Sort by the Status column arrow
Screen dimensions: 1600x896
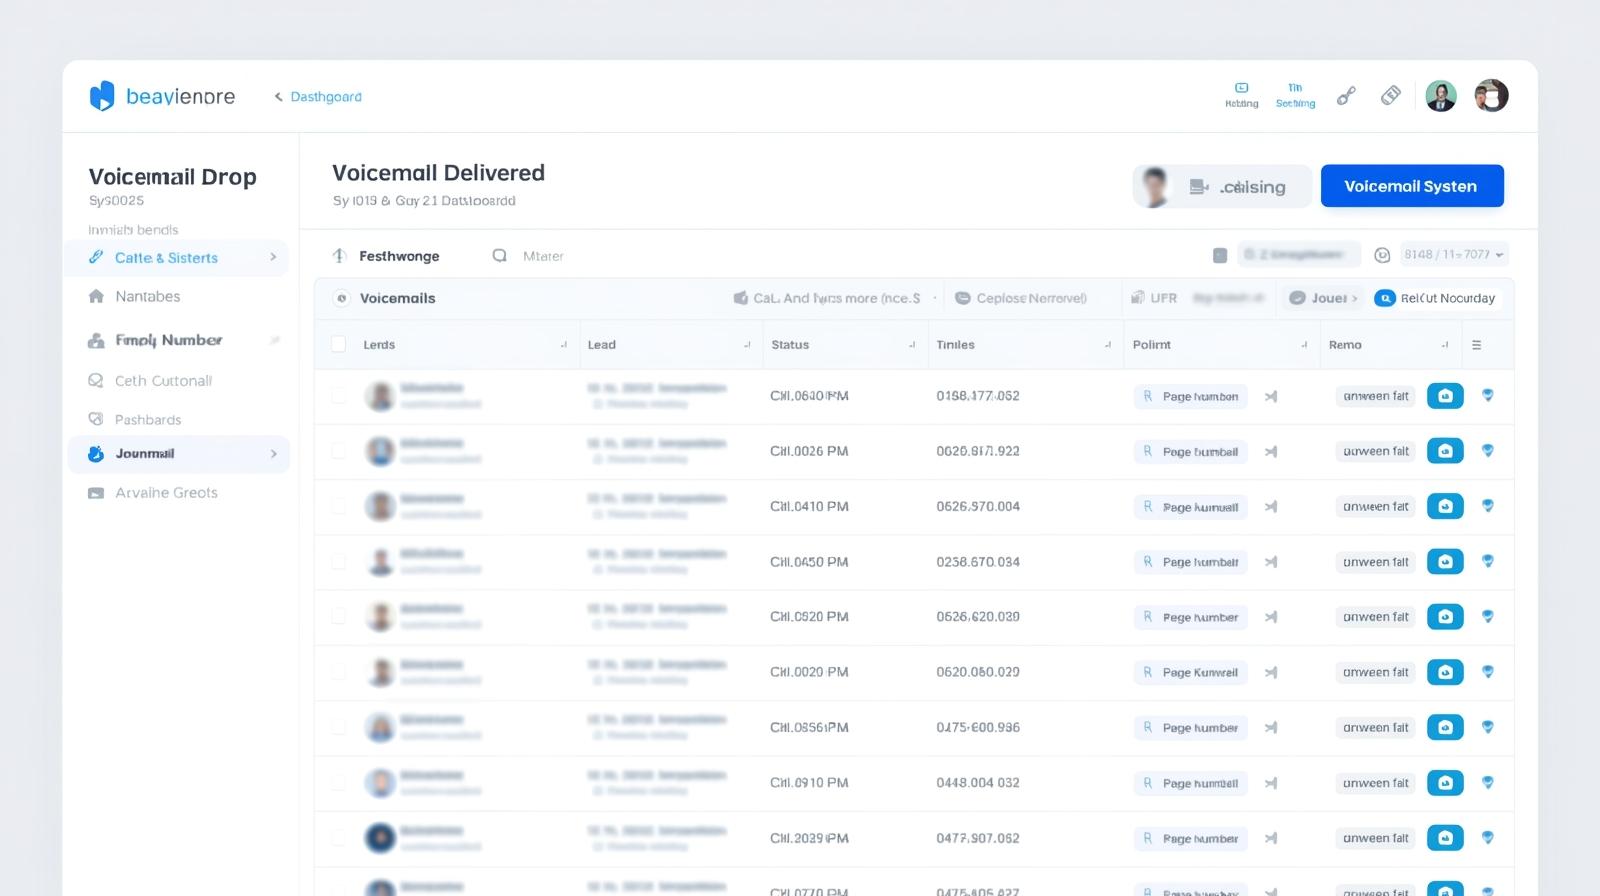click(x=912, y=345)
